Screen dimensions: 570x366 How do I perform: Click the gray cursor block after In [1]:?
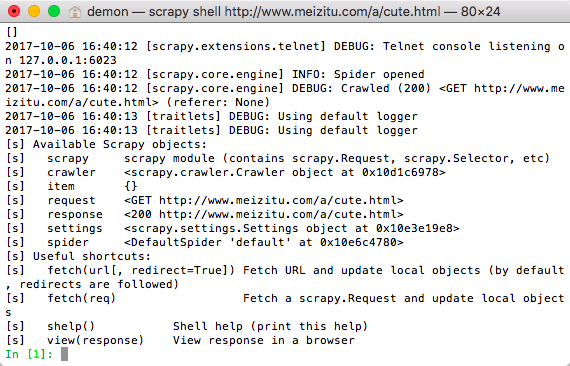coord(64,354)
